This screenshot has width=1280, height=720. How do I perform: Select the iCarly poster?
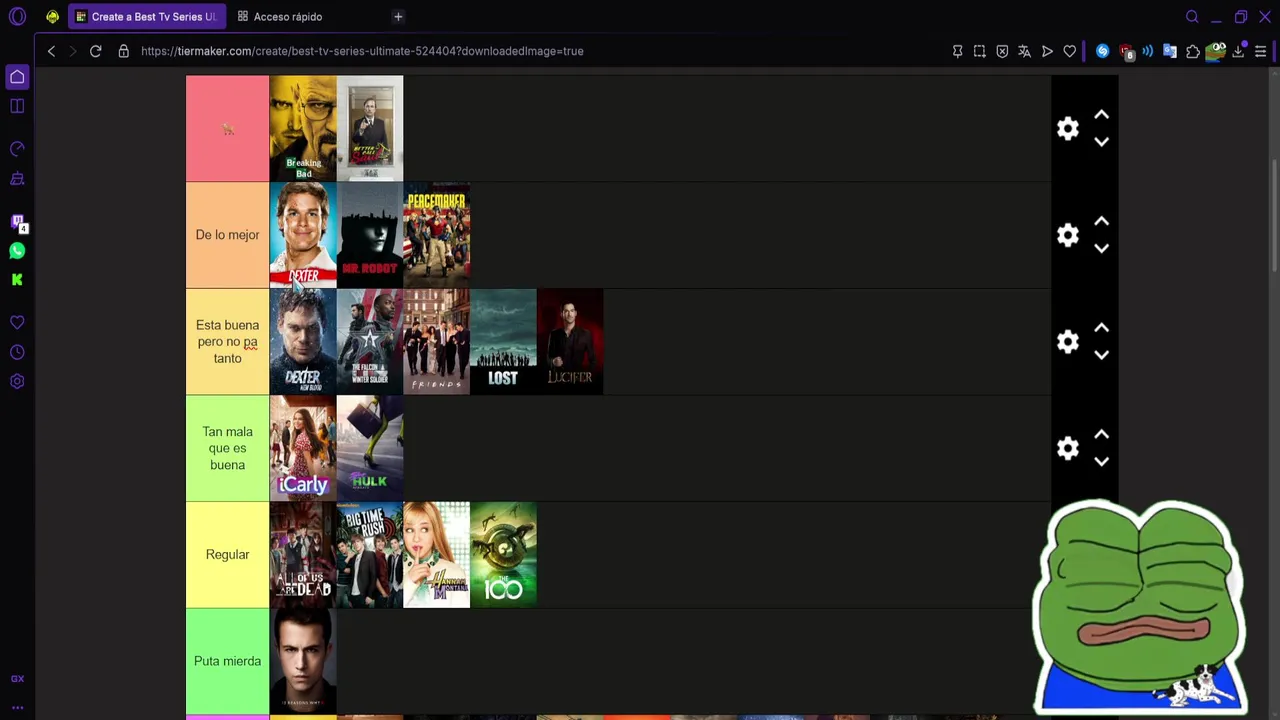[303, 448]
